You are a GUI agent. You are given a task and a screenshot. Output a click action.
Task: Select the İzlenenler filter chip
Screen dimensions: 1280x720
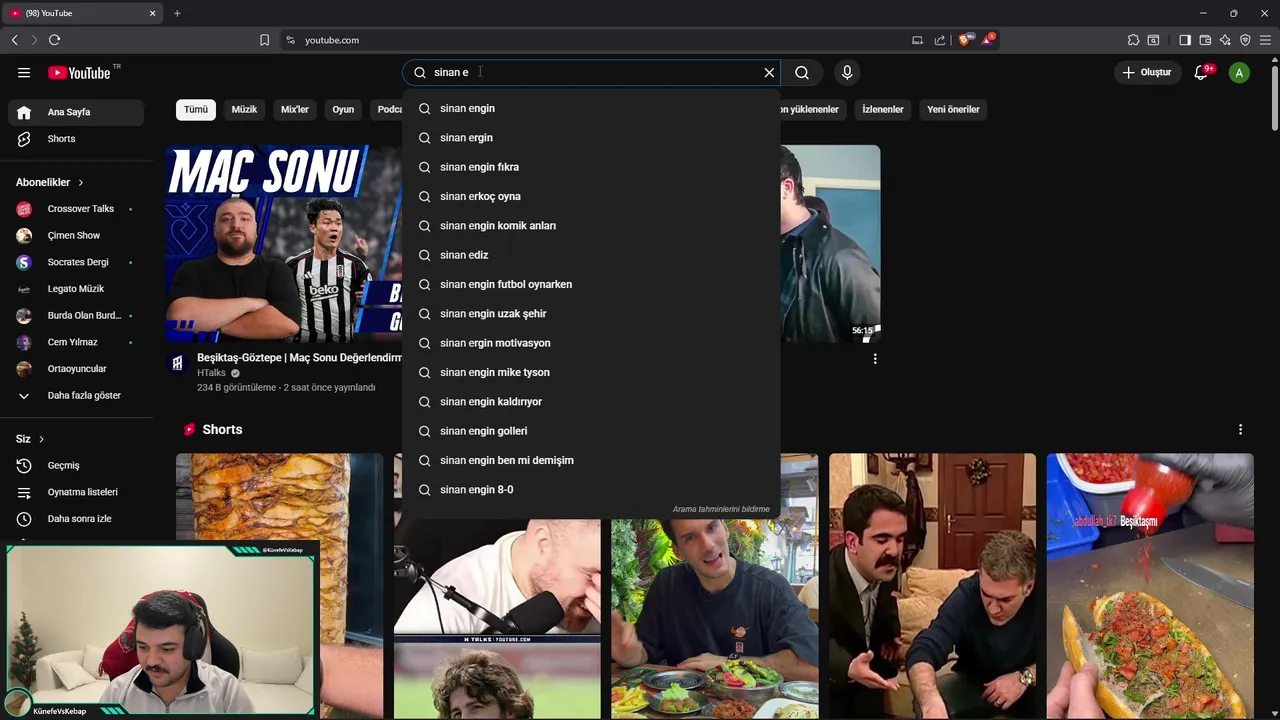(x=883, y=109)
